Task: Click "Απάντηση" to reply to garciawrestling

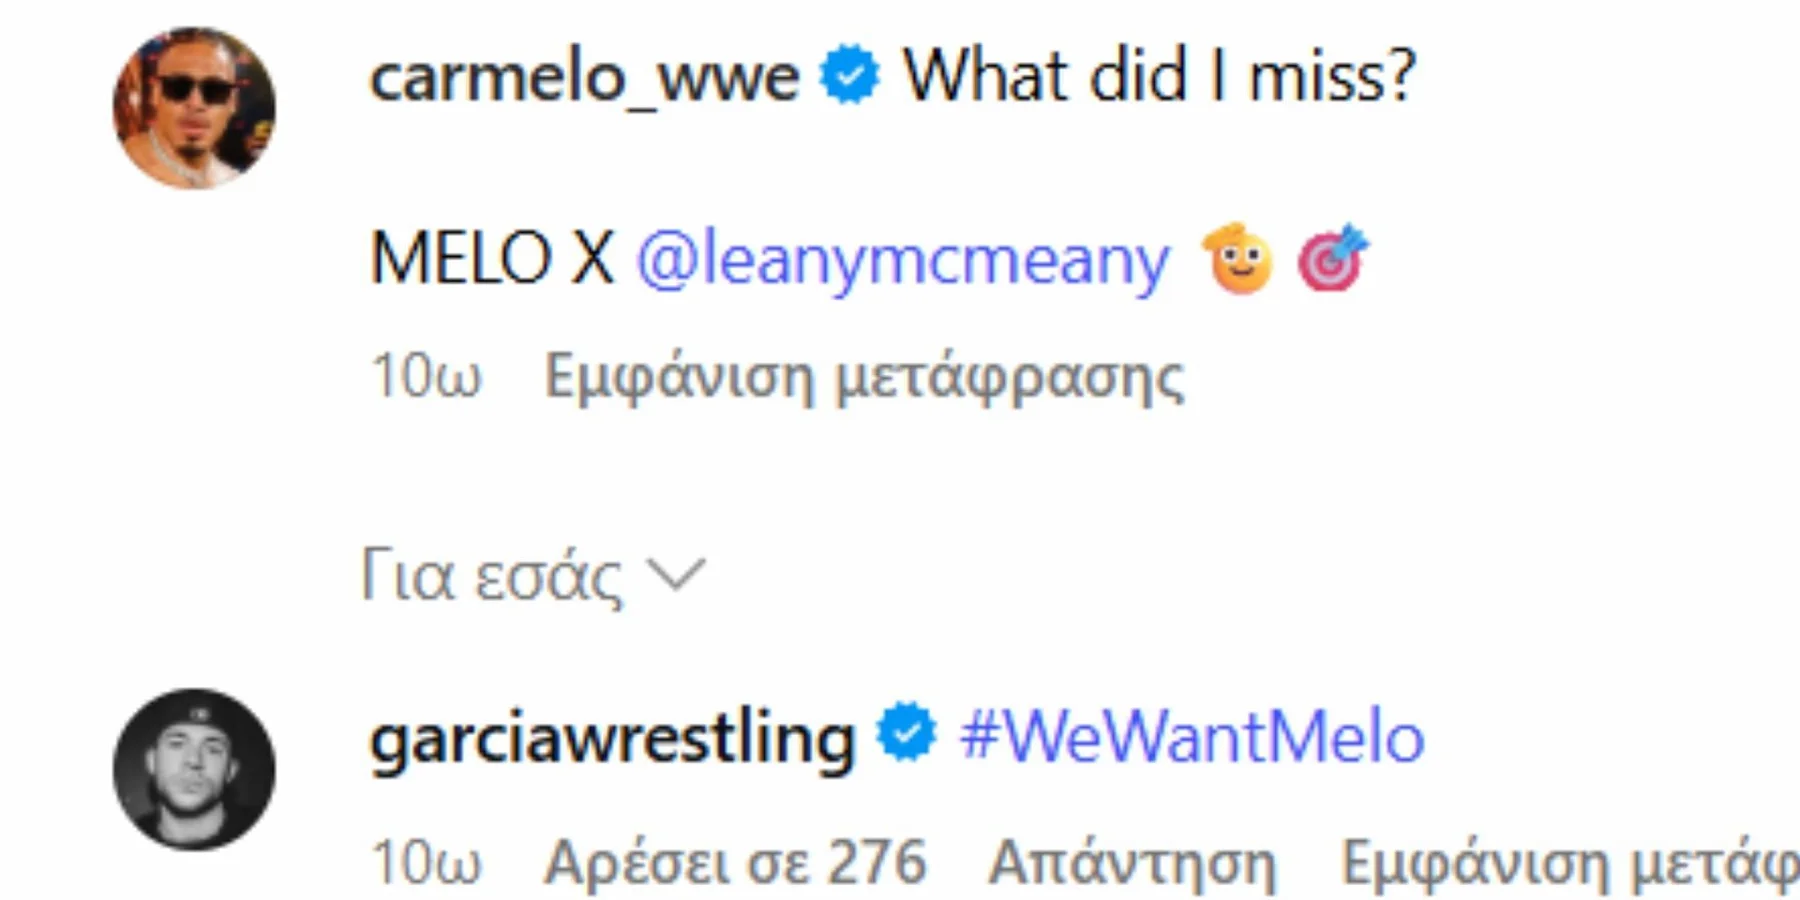Action: point(1132,862)
